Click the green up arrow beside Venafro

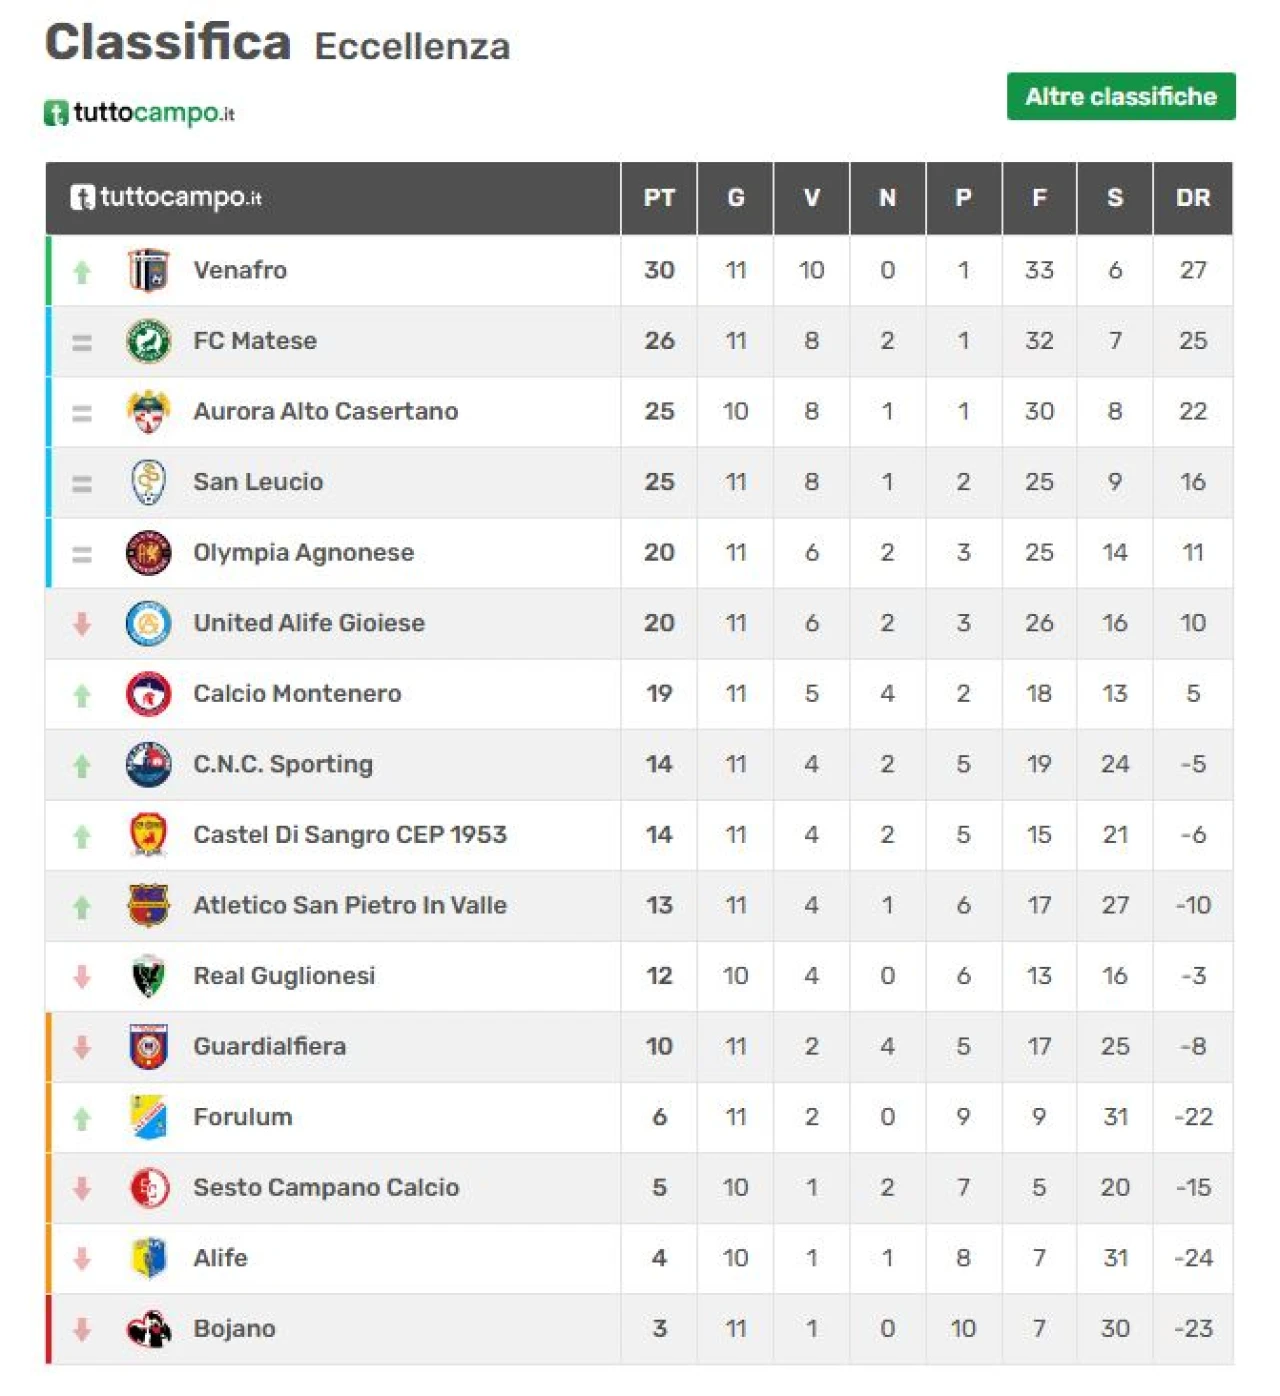[82, 271]
